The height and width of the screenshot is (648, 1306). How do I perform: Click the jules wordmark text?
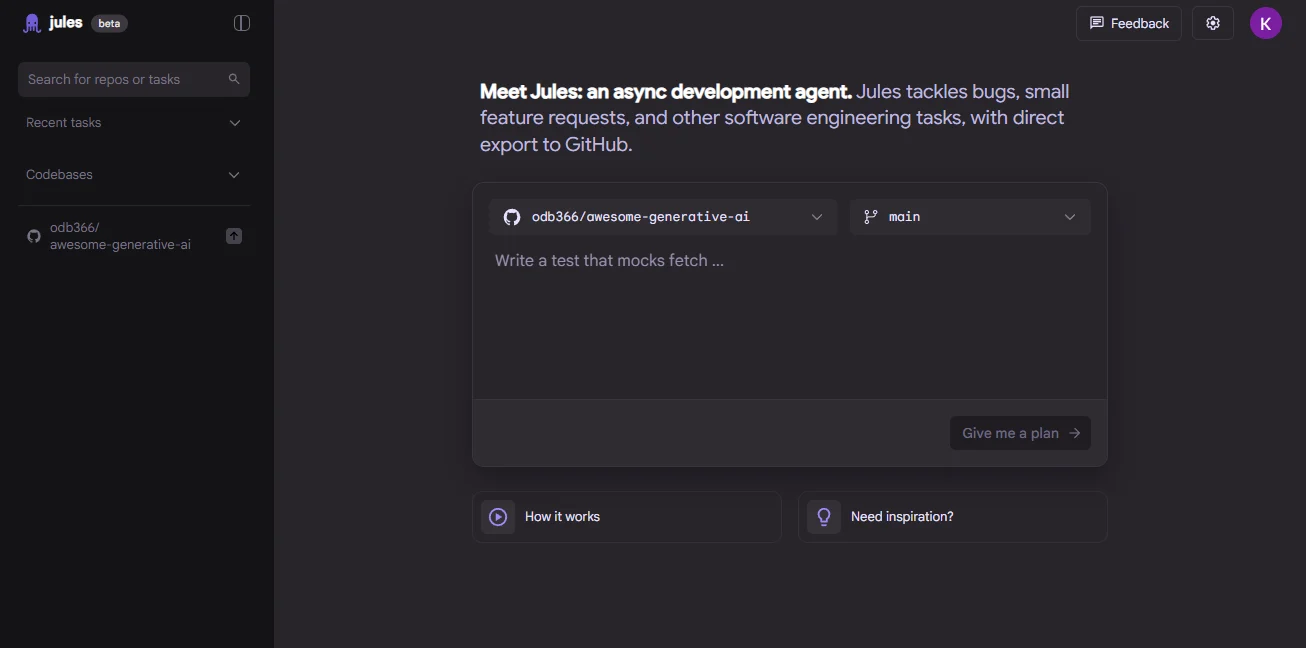point(66,22)
